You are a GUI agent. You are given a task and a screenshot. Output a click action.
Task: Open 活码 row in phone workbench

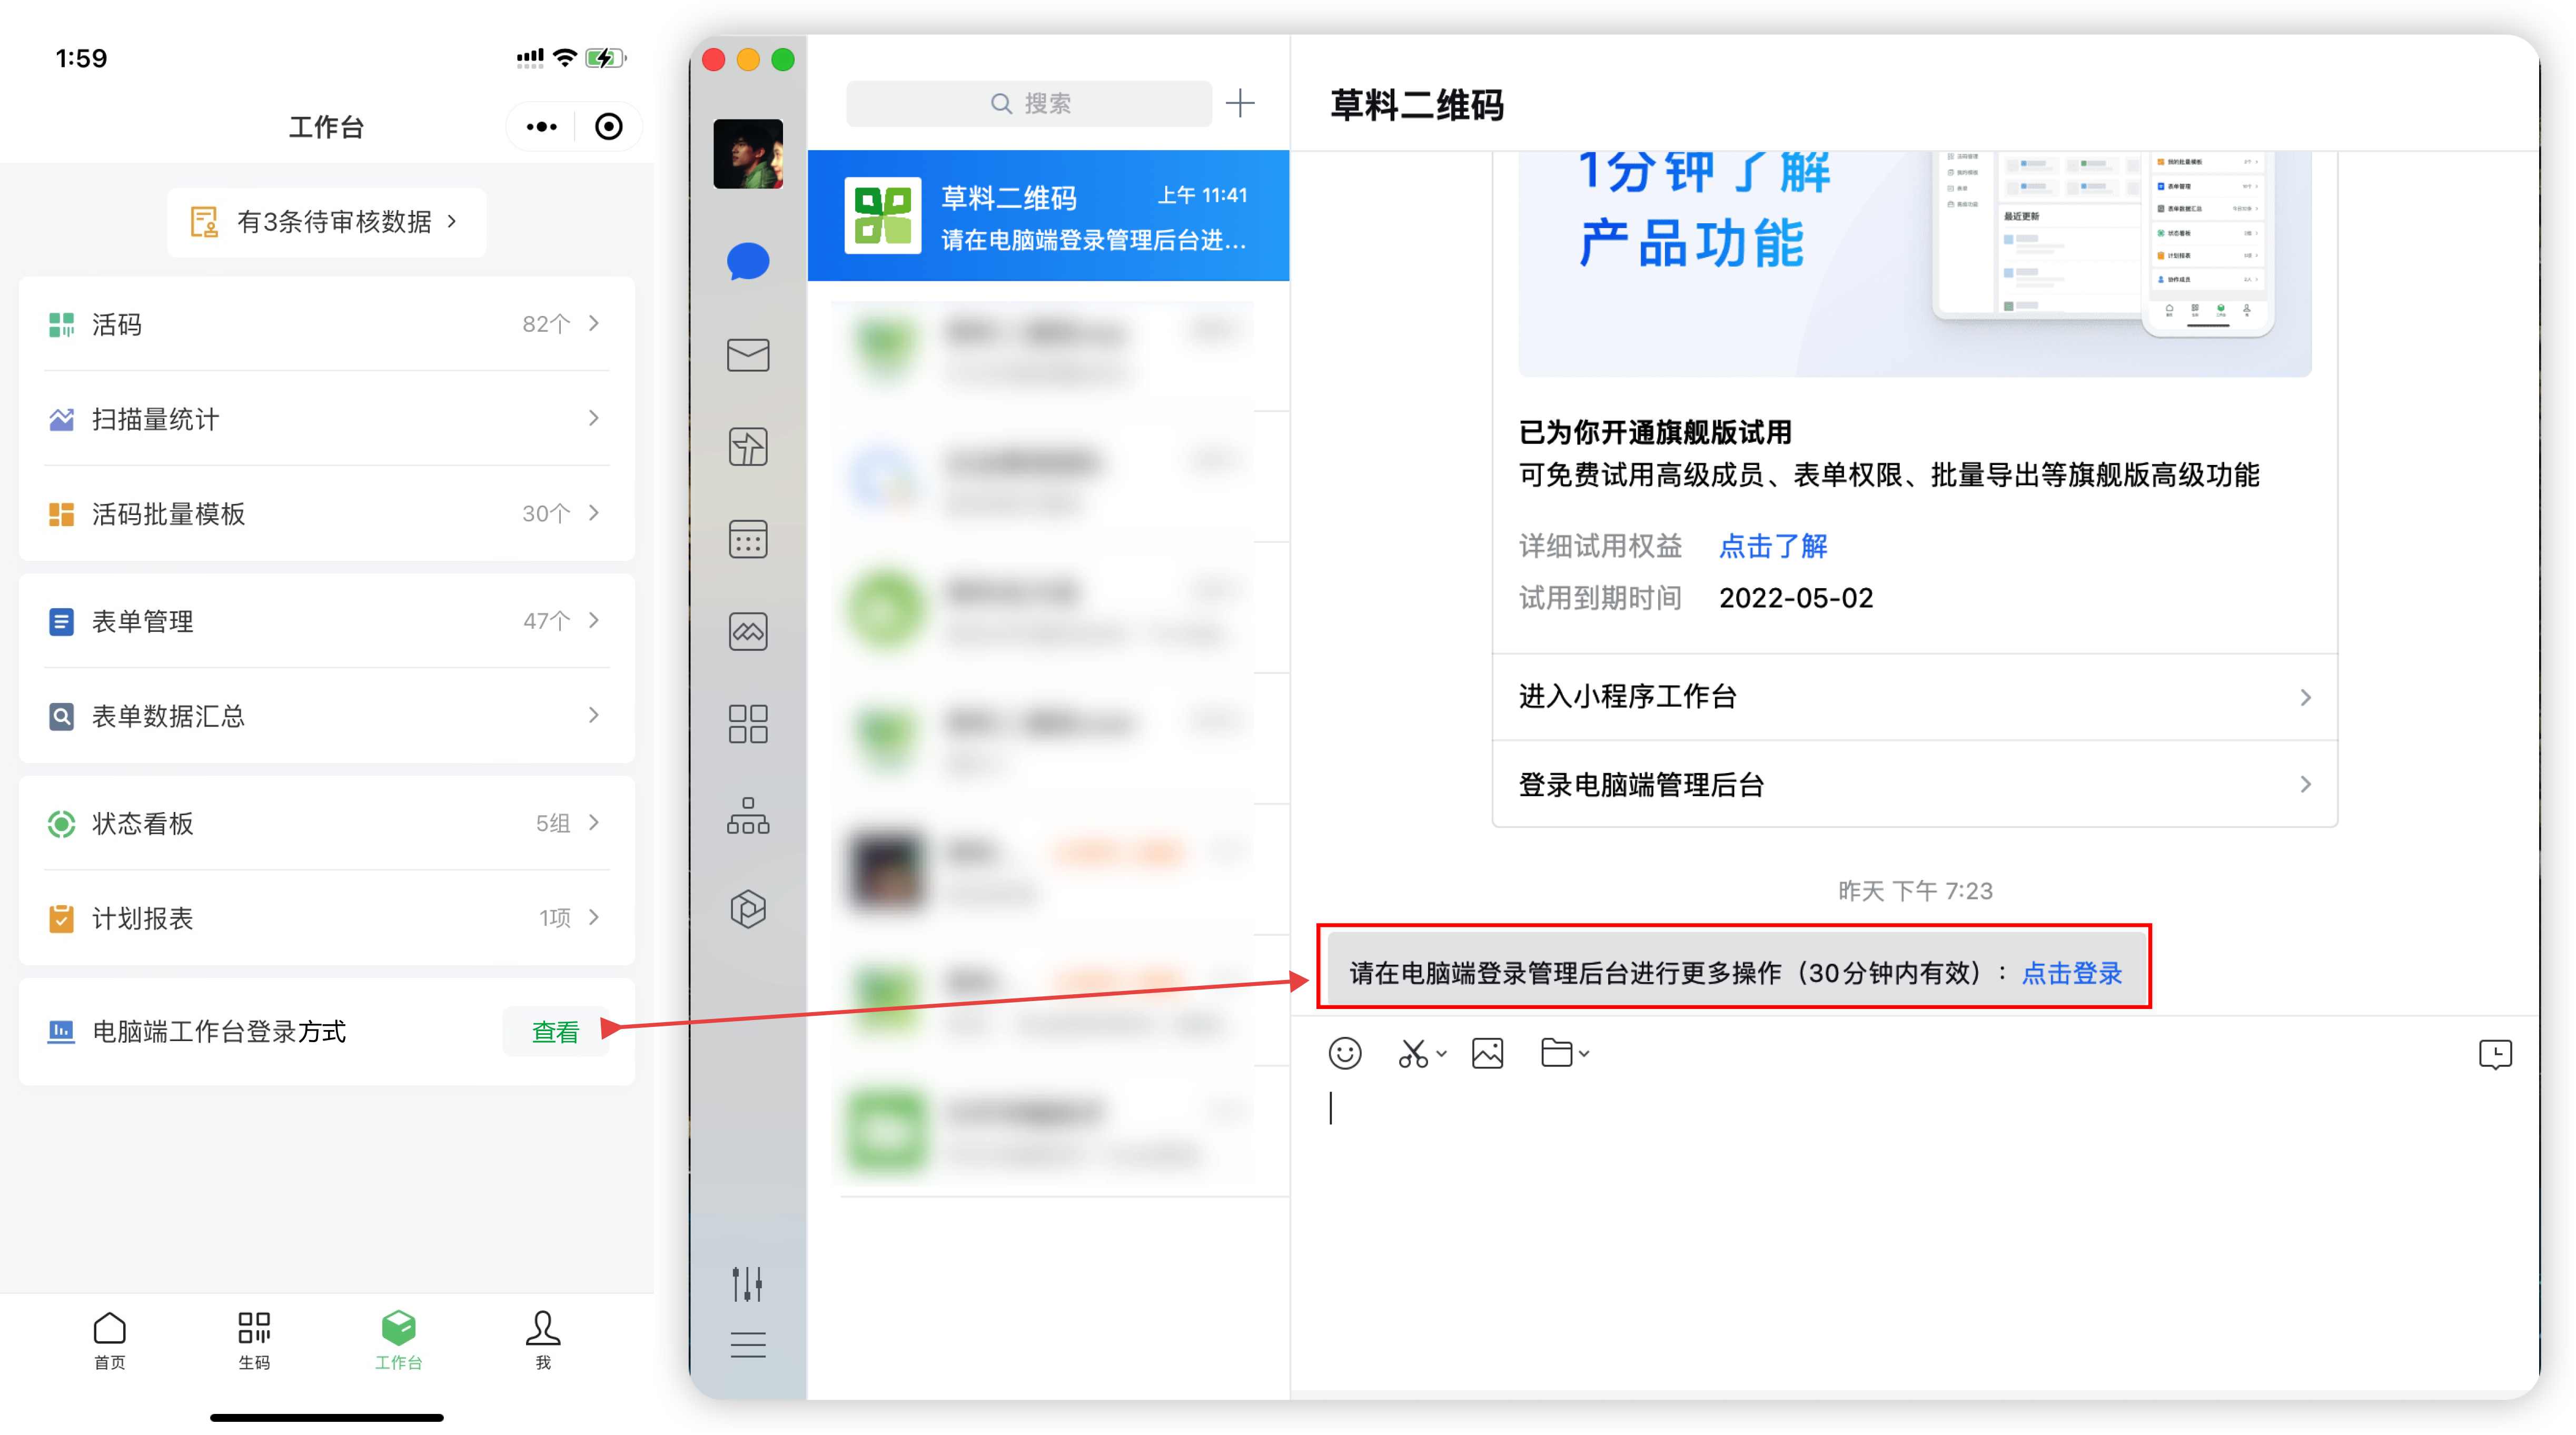(x=326, y=324)
